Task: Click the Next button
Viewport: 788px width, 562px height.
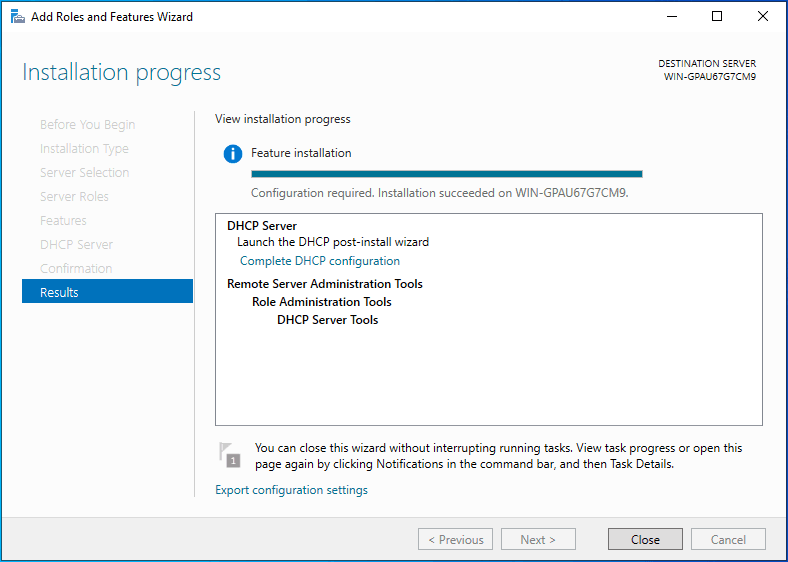Action: [537, 539]
